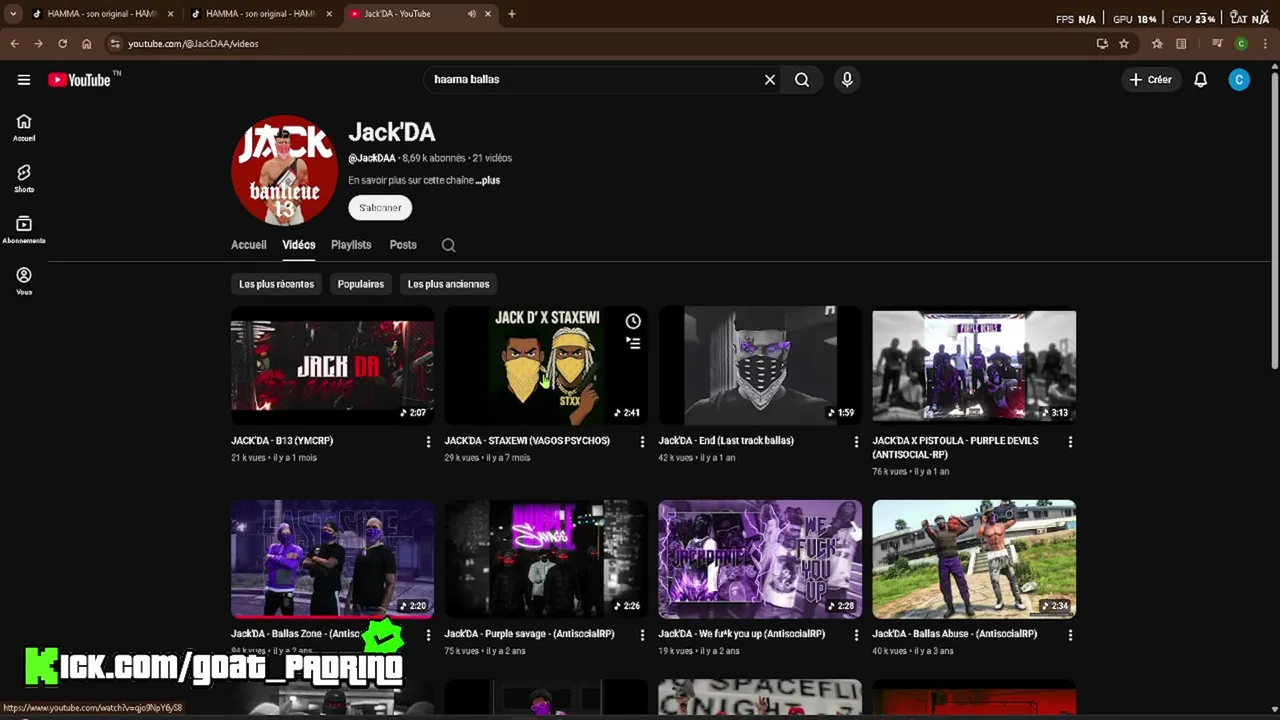
Task: Close the Jack'DA - YouTube tab
Action: click(489, 14)
